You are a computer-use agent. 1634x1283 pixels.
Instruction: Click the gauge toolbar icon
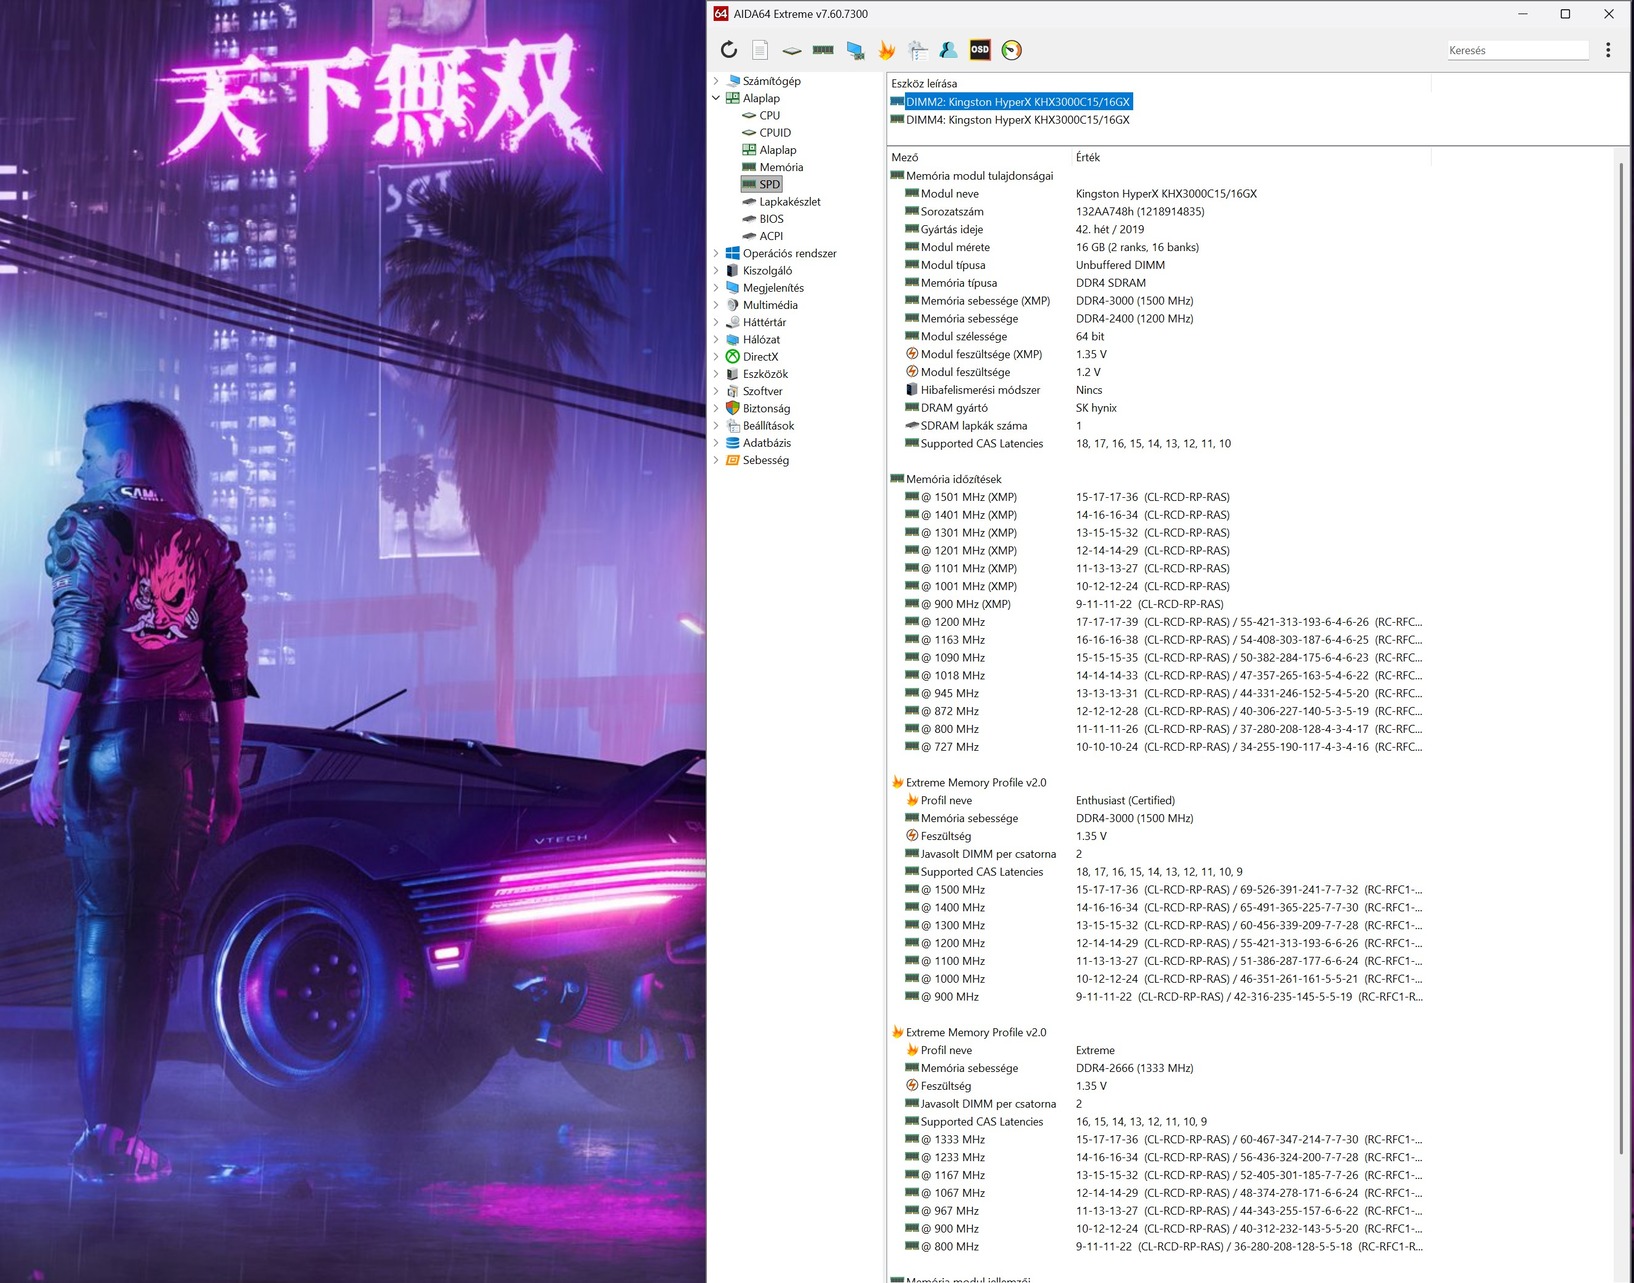(1012, 50)
